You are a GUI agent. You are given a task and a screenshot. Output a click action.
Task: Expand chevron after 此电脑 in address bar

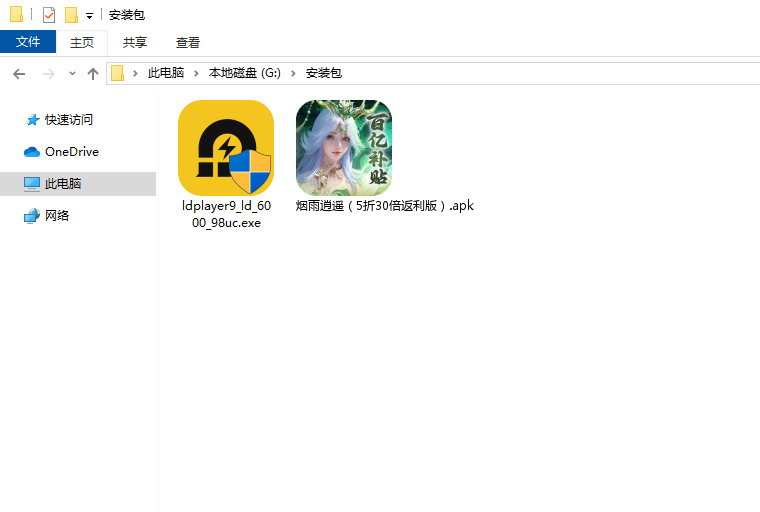pos(198,74)
